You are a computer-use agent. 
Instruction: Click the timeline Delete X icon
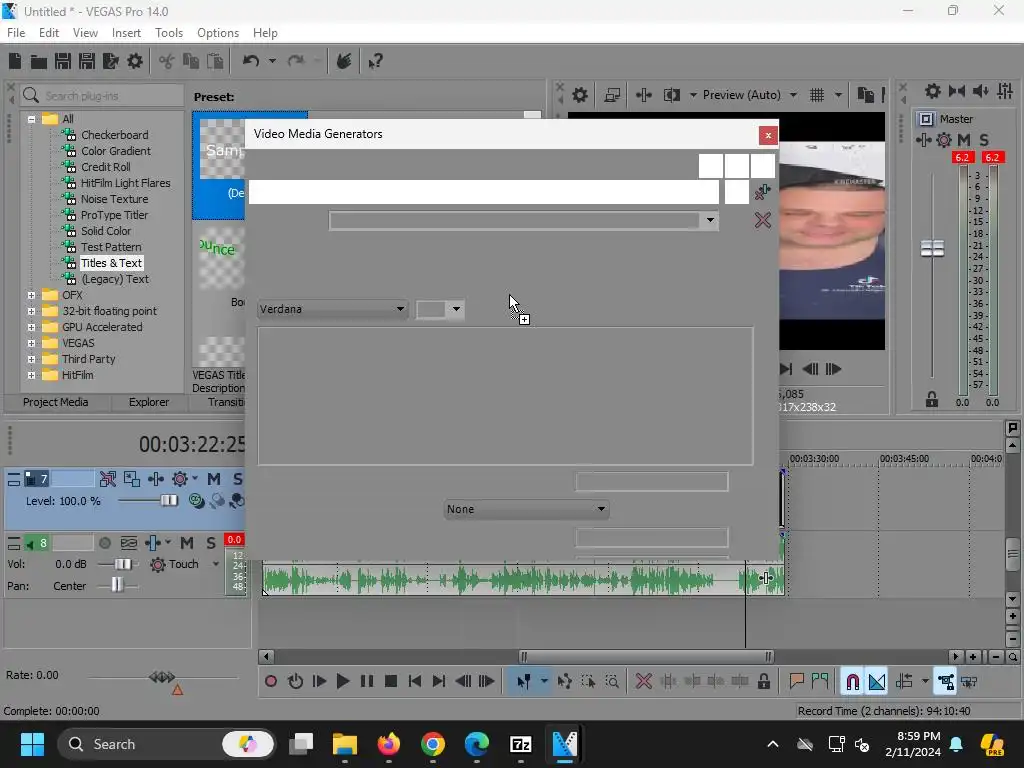(643, 682)
